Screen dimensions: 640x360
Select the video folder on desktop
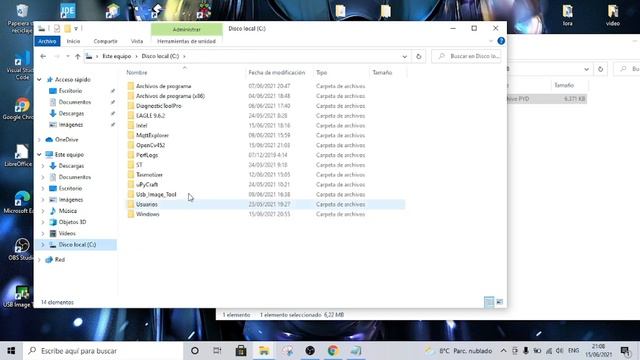pyautogui.click(x=613, y=16)
